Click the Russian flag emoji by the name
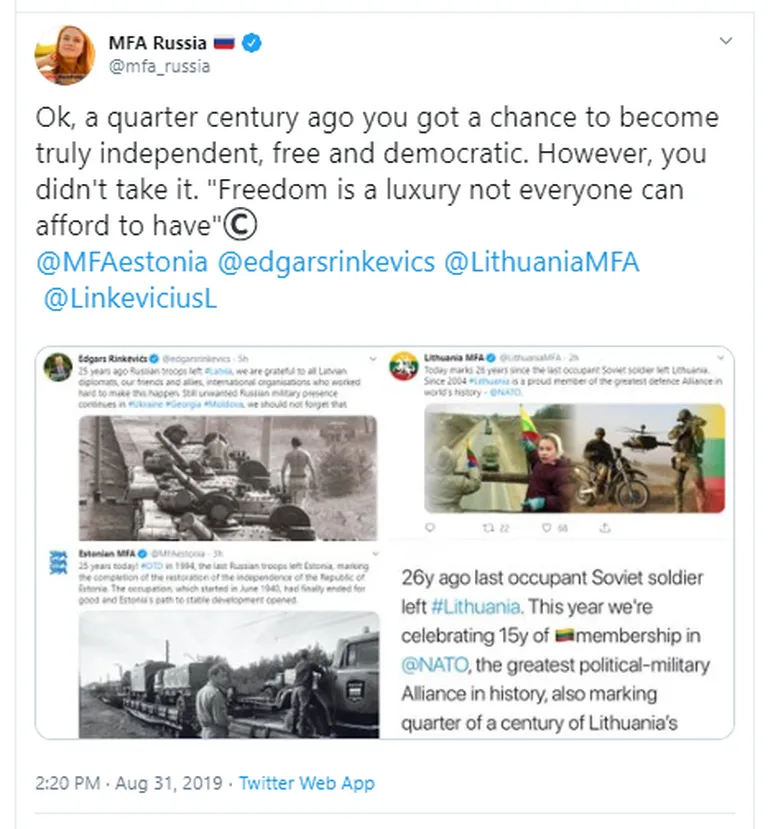Screen dimensions: 768x829 pos(224,42)
